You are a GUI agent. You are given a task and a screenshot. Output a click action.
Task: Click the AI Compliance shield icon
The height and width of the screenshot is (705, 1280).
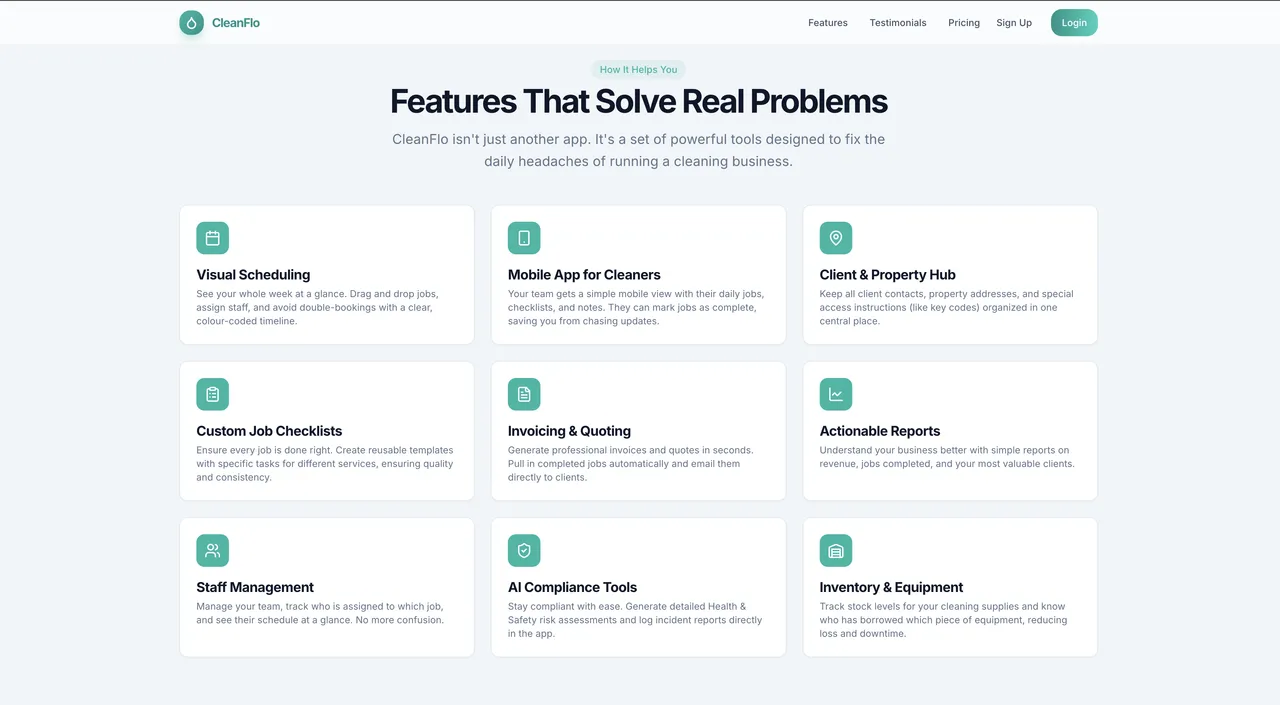click(524, 550)
